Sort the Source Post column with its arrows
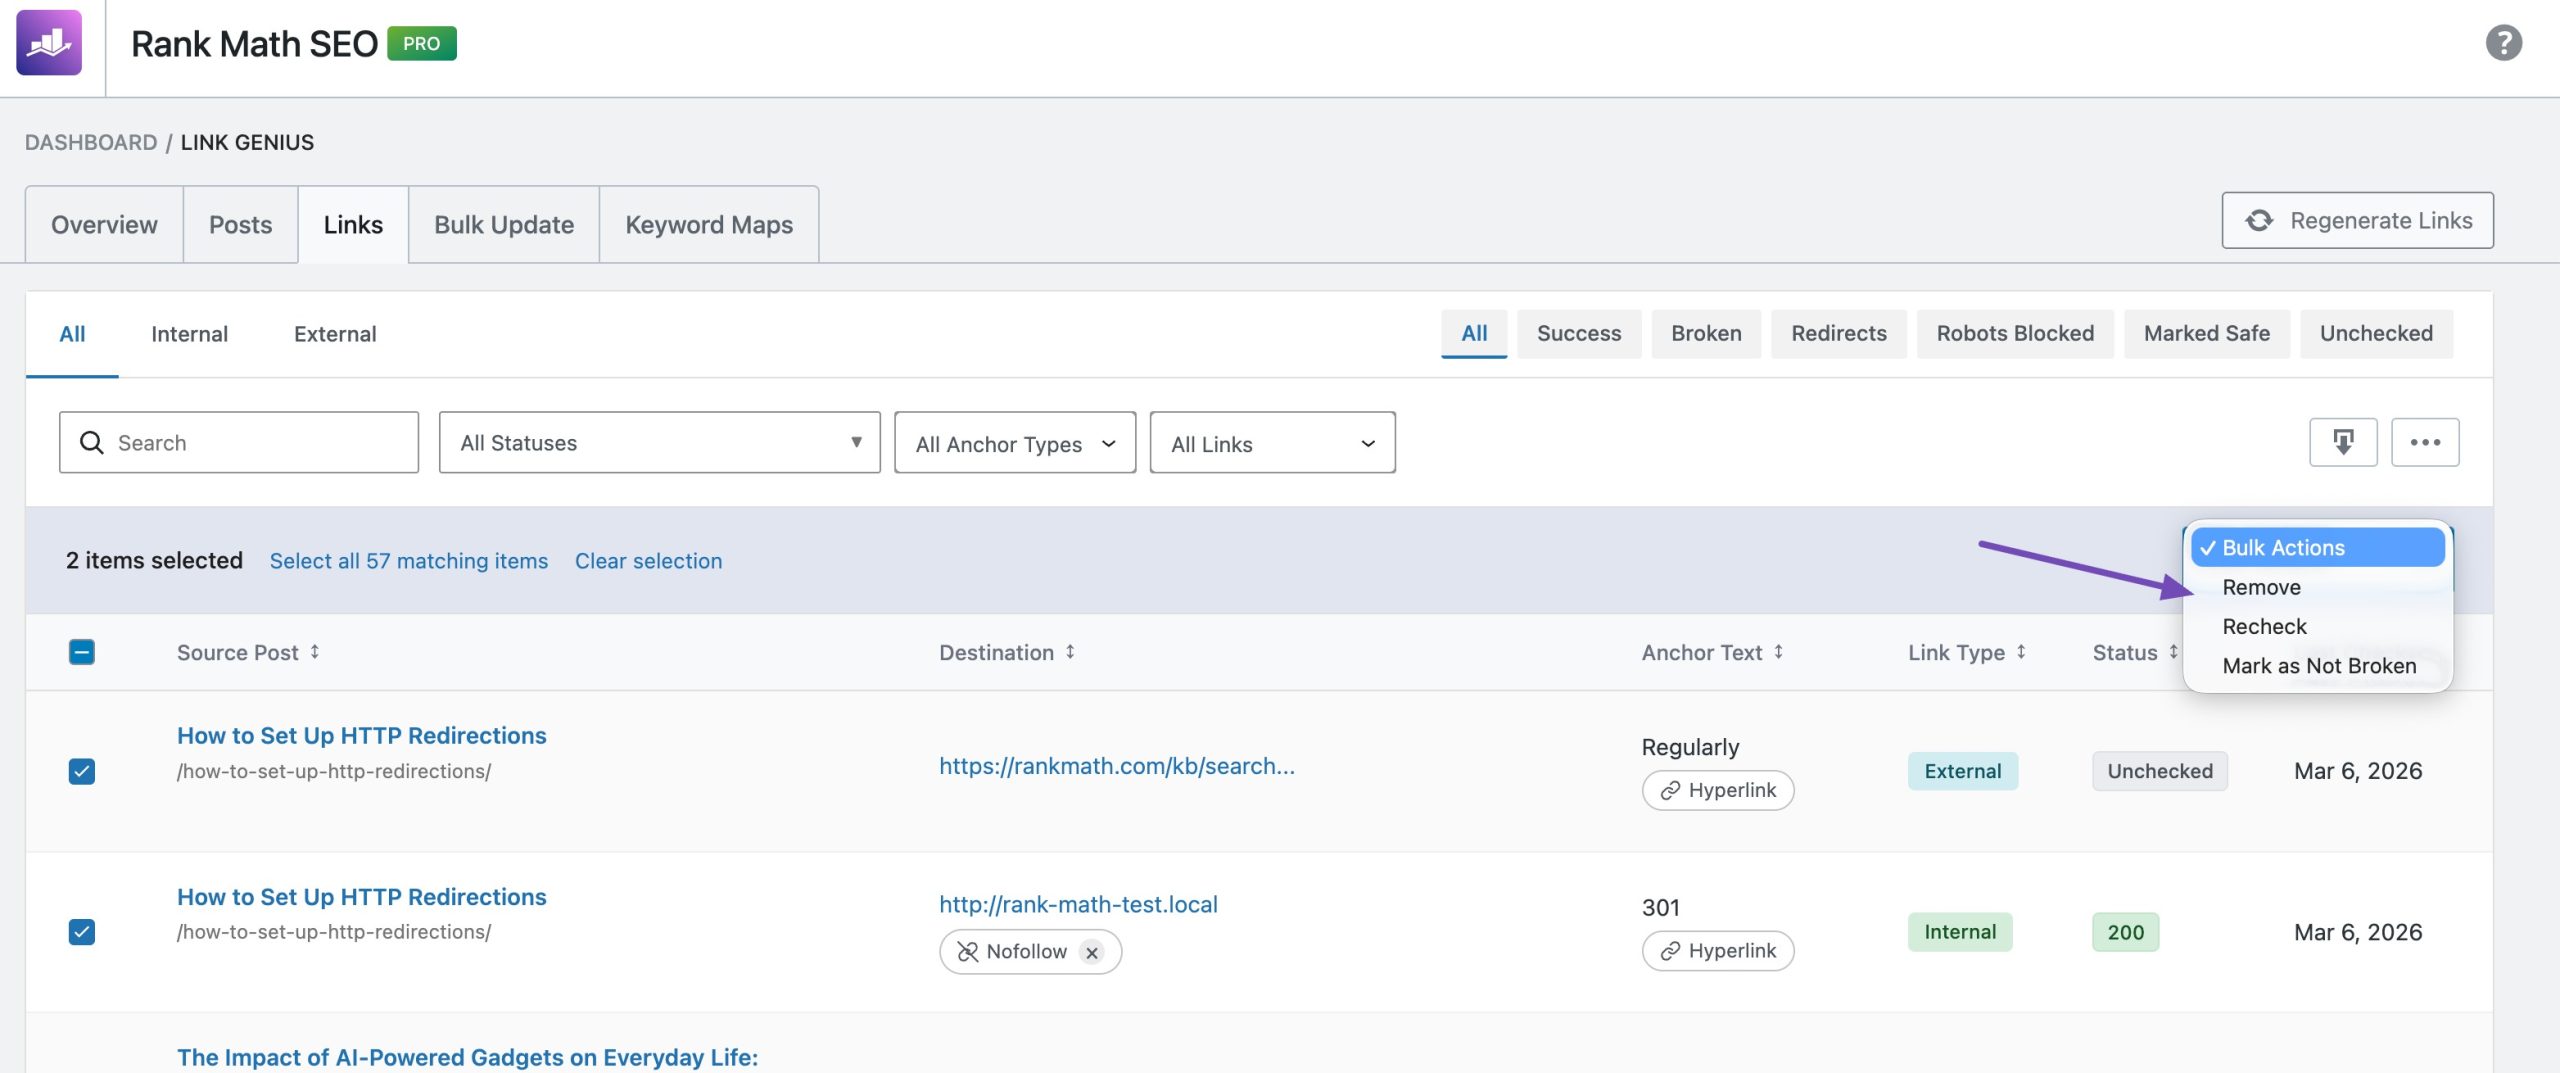This screenshot has height=1073, width=2560. point(314,652)
